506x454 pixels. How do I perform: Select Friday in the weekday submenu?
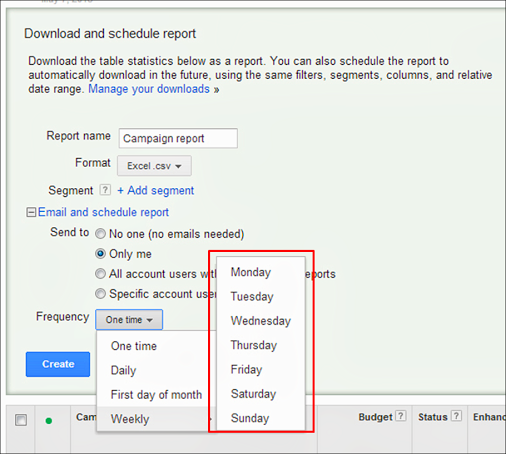point(261,369)
